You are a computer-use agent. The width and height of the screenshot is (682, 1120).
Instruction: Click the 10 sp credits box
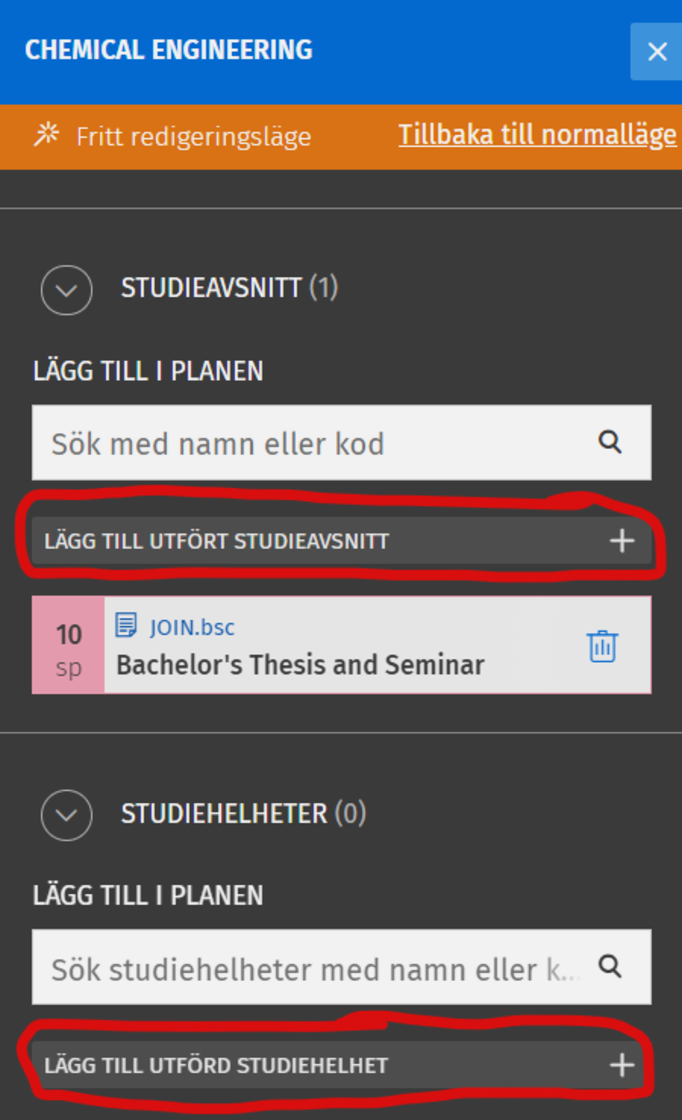point(68,646)
